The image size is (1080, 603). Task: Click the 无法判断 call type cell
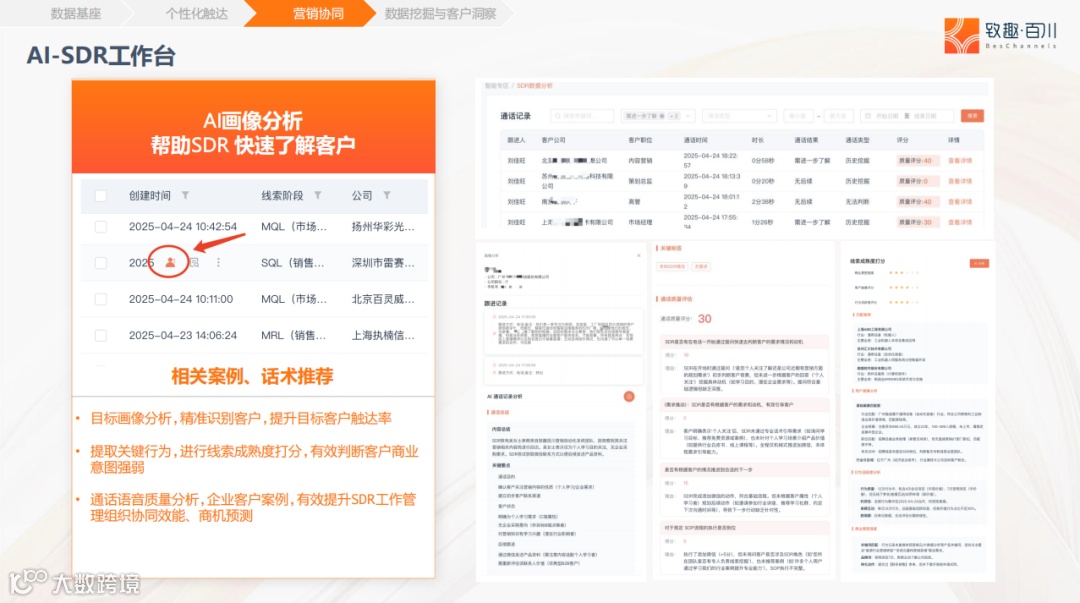857,202
